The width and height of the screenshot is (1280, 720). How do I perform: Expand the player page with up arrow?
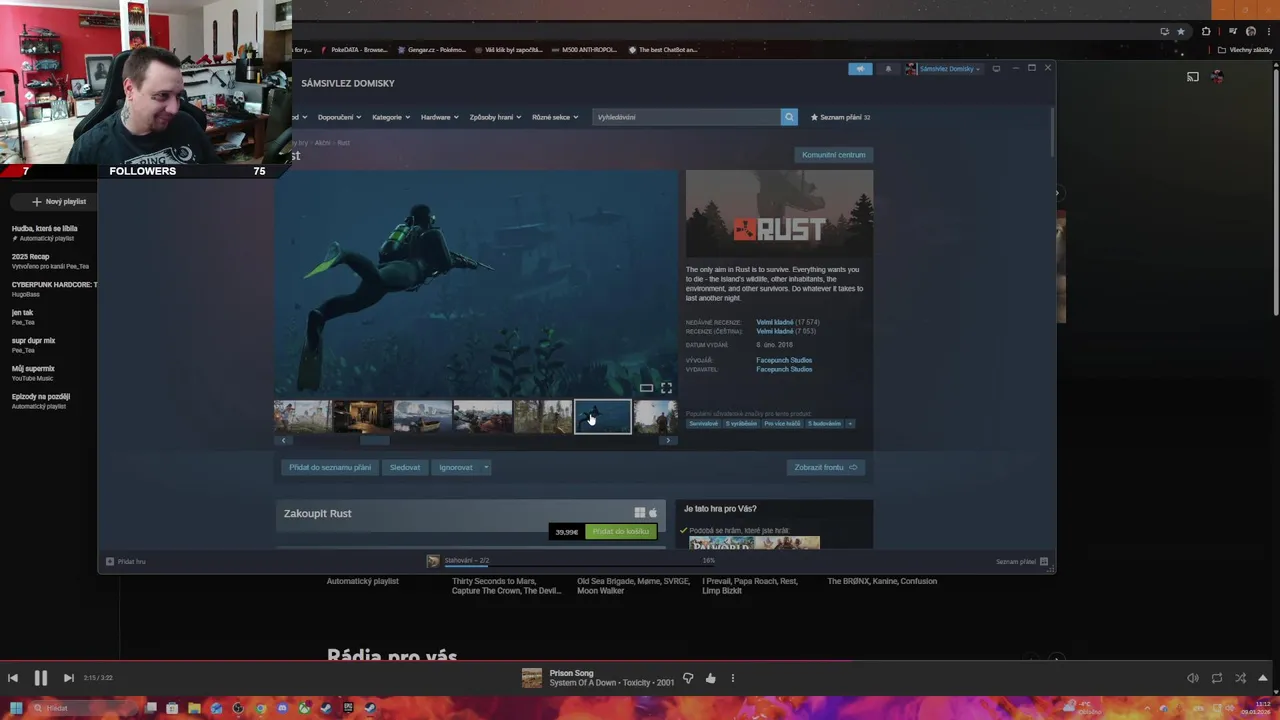pyautogui.click(x=1263, y=678)
